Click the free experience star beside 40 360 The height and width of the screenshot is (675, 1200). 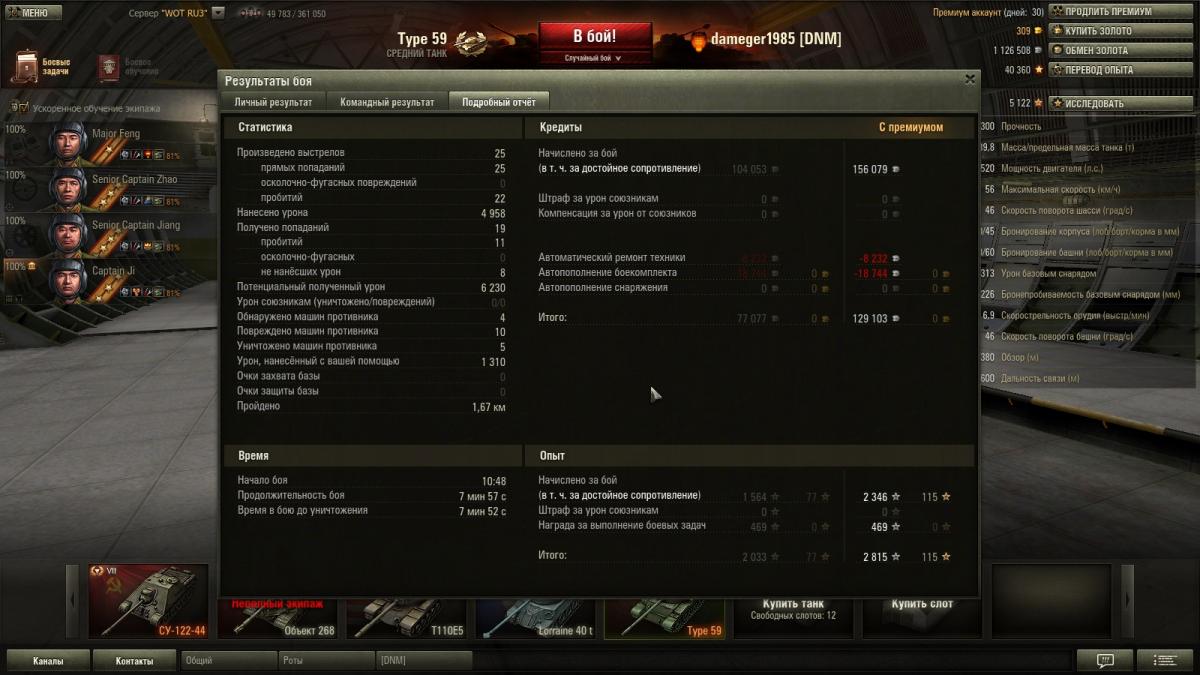pos(1038,70)
